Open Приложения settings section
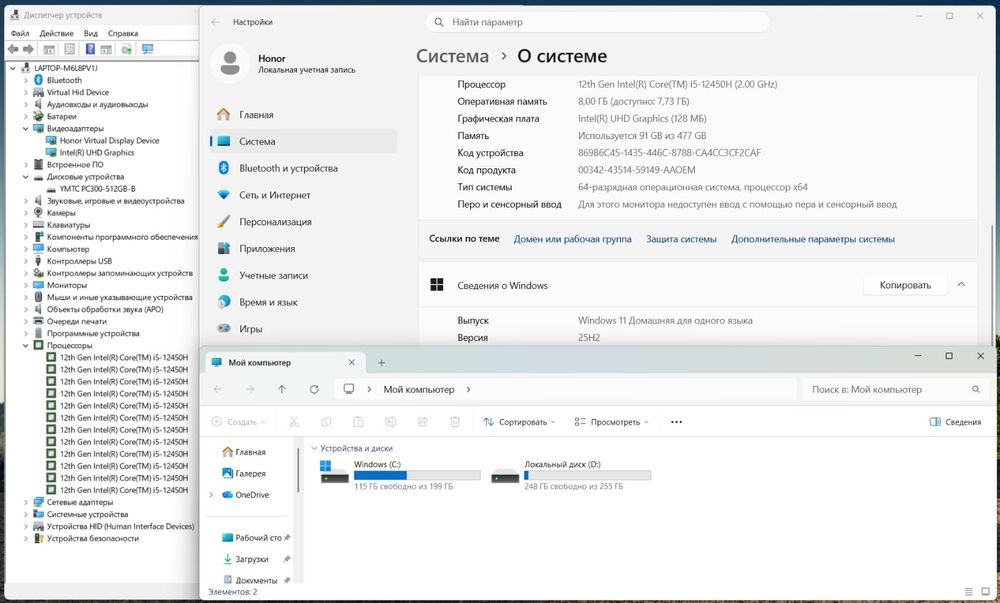Screen dimensions: 1000x603 coord(304,249)
